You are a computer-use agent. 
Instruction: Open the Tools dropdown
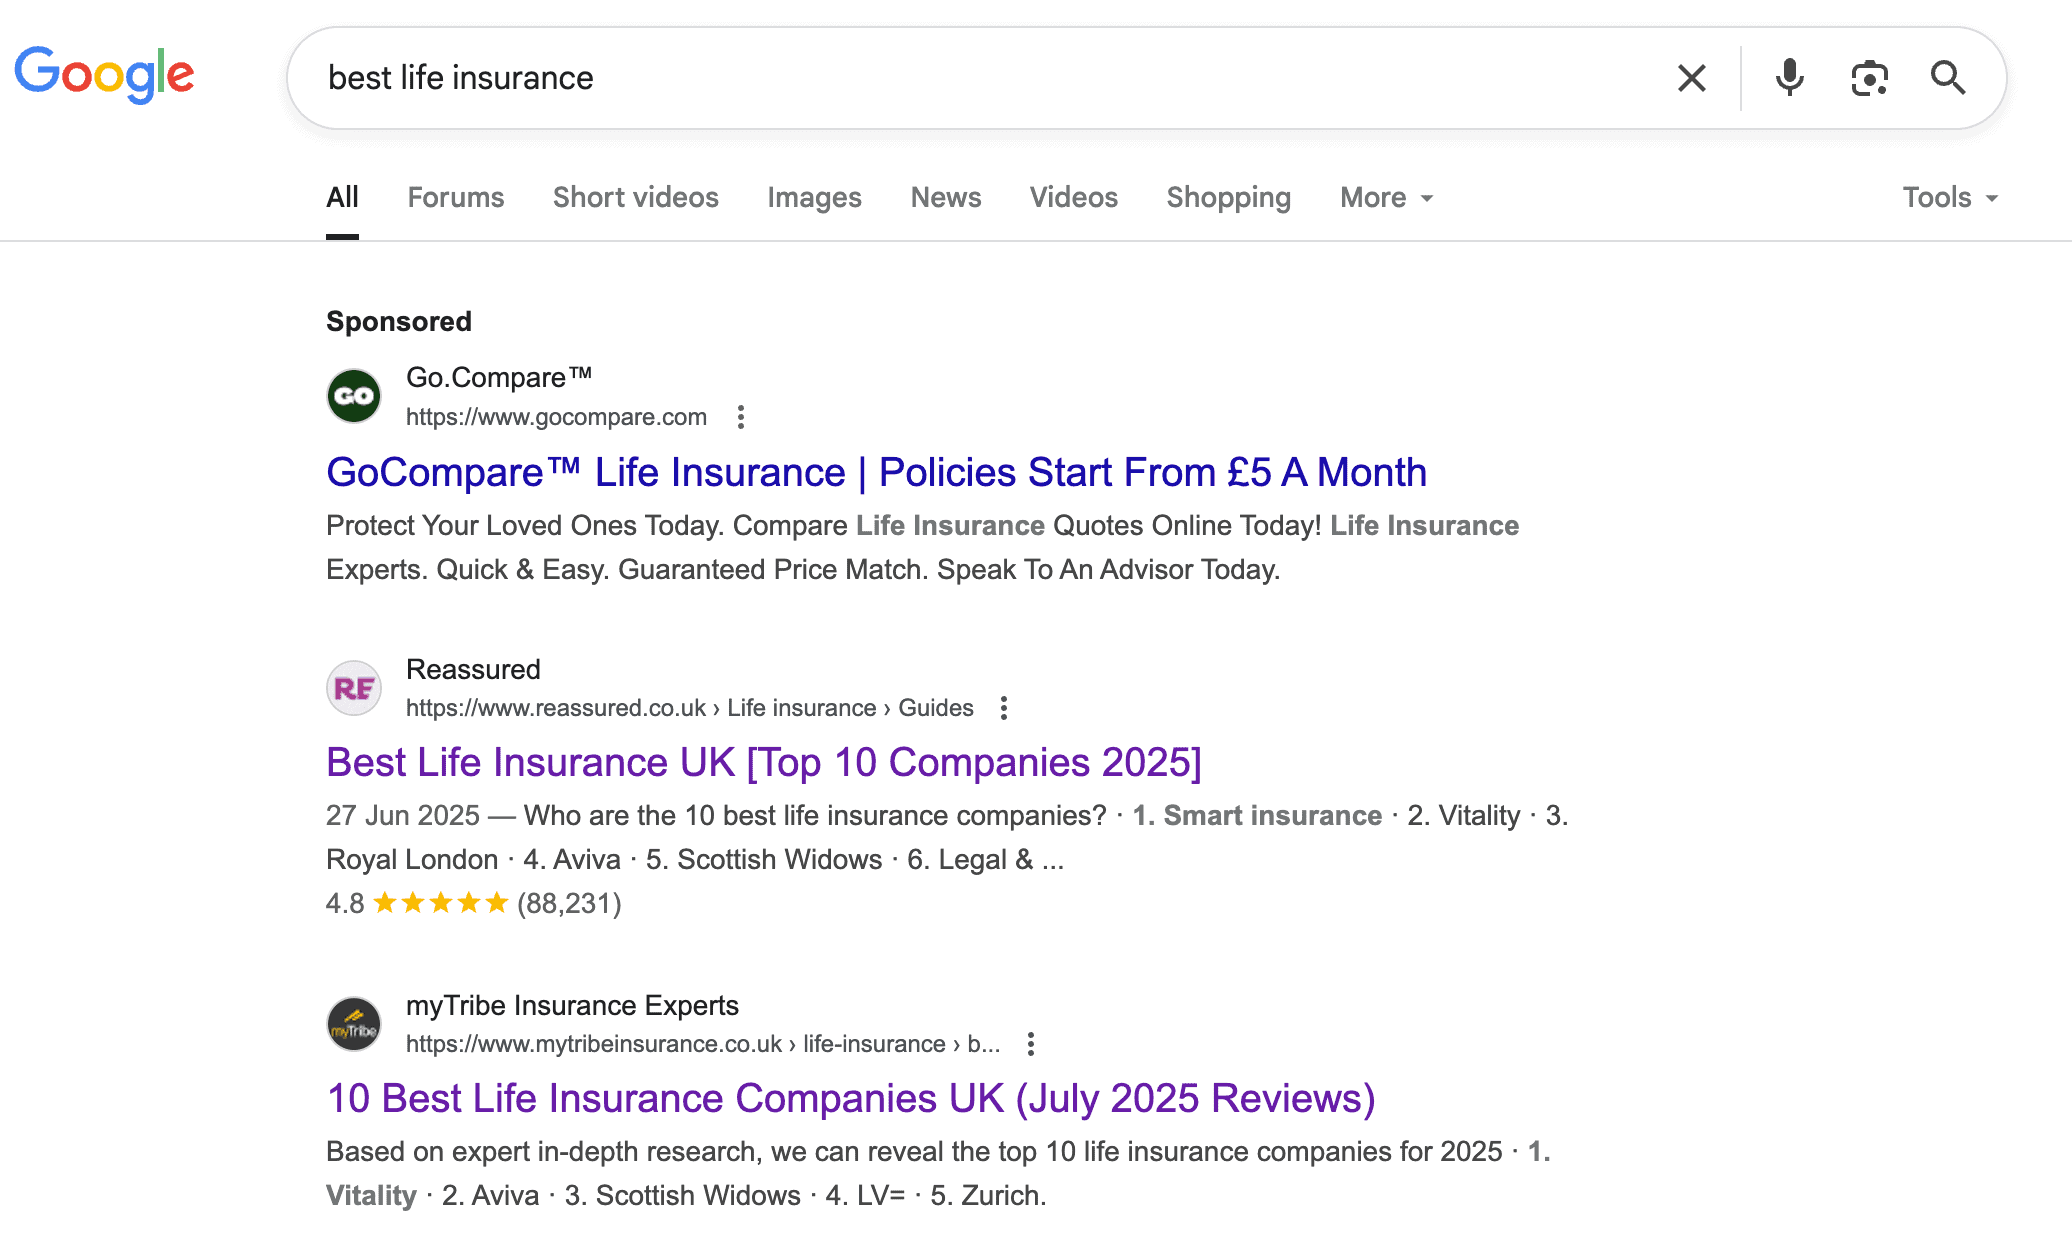[x=1948, y=197]
